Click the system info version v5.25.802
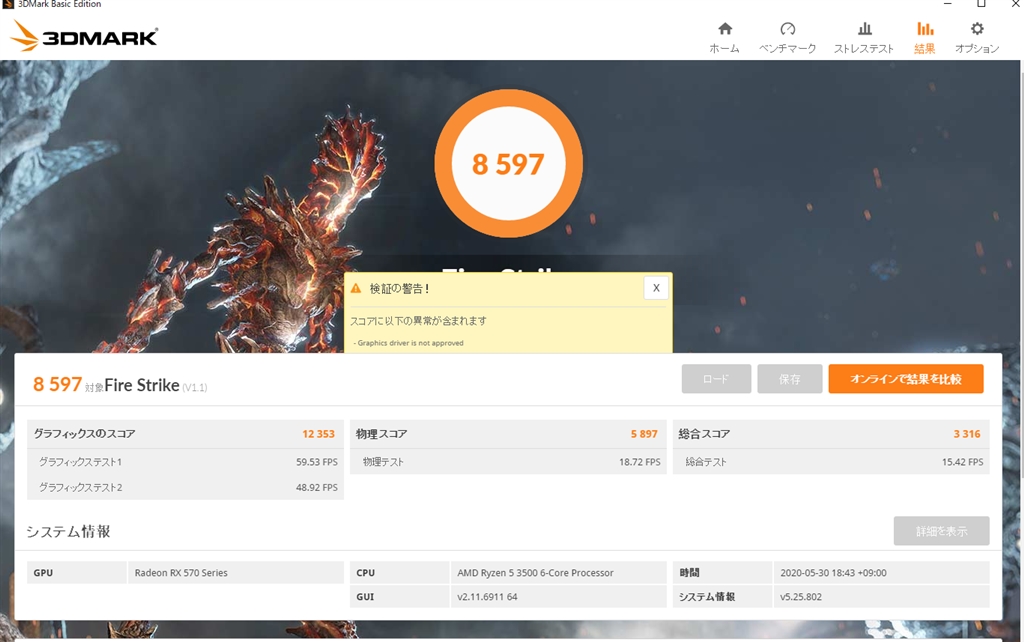 tap(801, 597)
